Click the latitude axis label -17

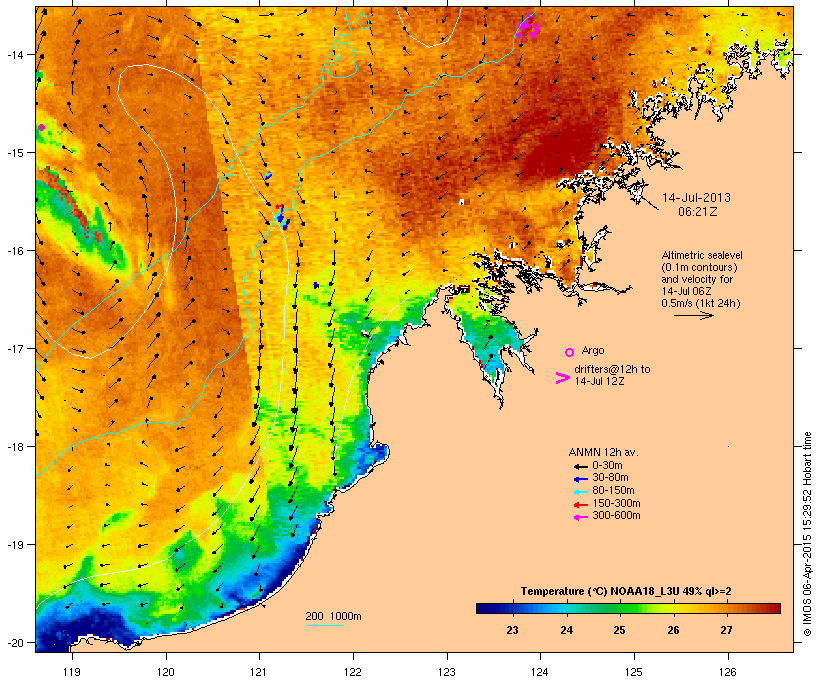coord(15,348)
